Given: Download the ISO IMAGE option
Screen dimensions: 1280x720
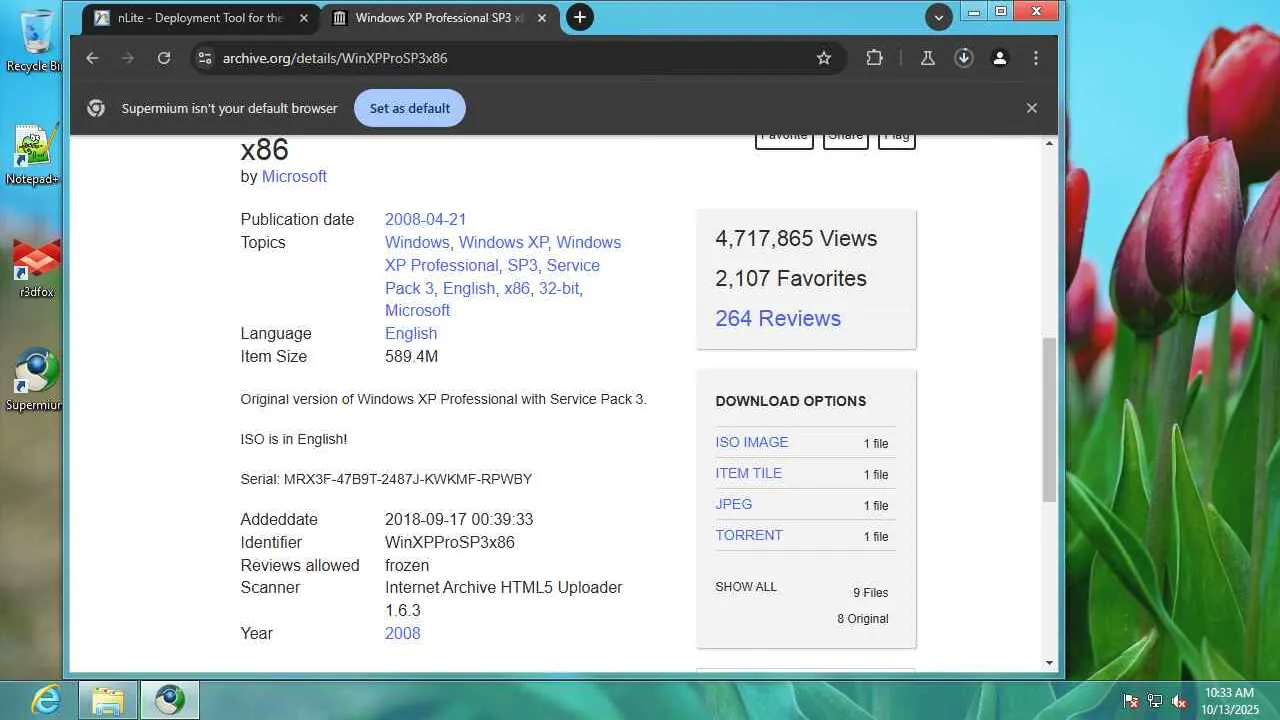Looking at the screenshot, I should click(x=752, y=442).
